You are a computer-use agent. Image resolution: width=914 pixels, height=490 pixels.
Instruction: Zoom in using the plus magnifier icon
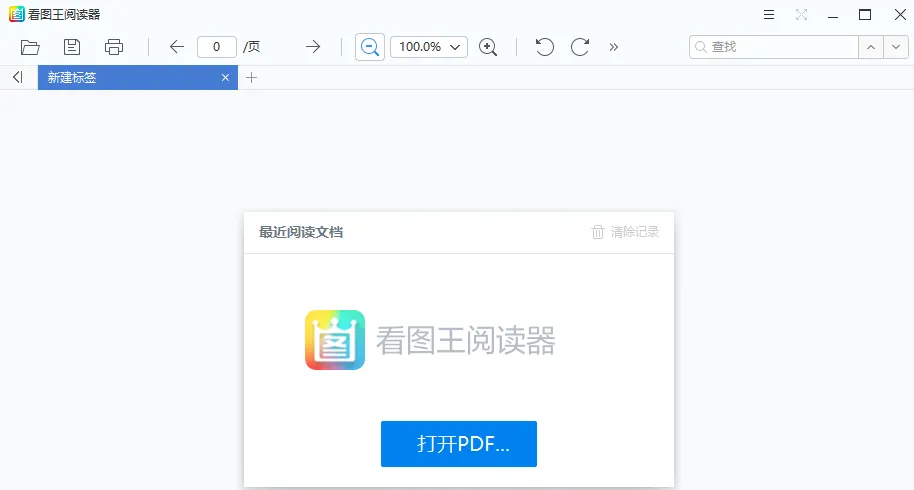[x=488, y=47]
